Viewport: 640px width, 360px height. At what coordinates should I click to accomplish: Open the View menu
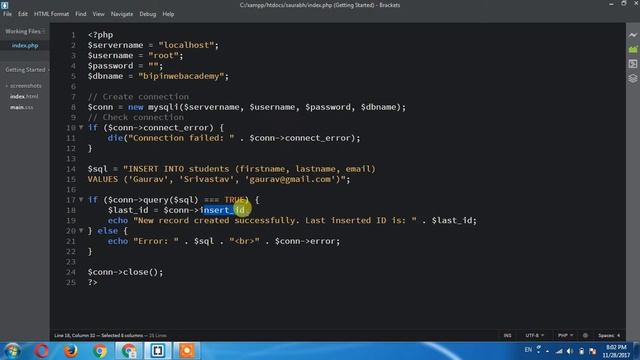tap(98, 14)
